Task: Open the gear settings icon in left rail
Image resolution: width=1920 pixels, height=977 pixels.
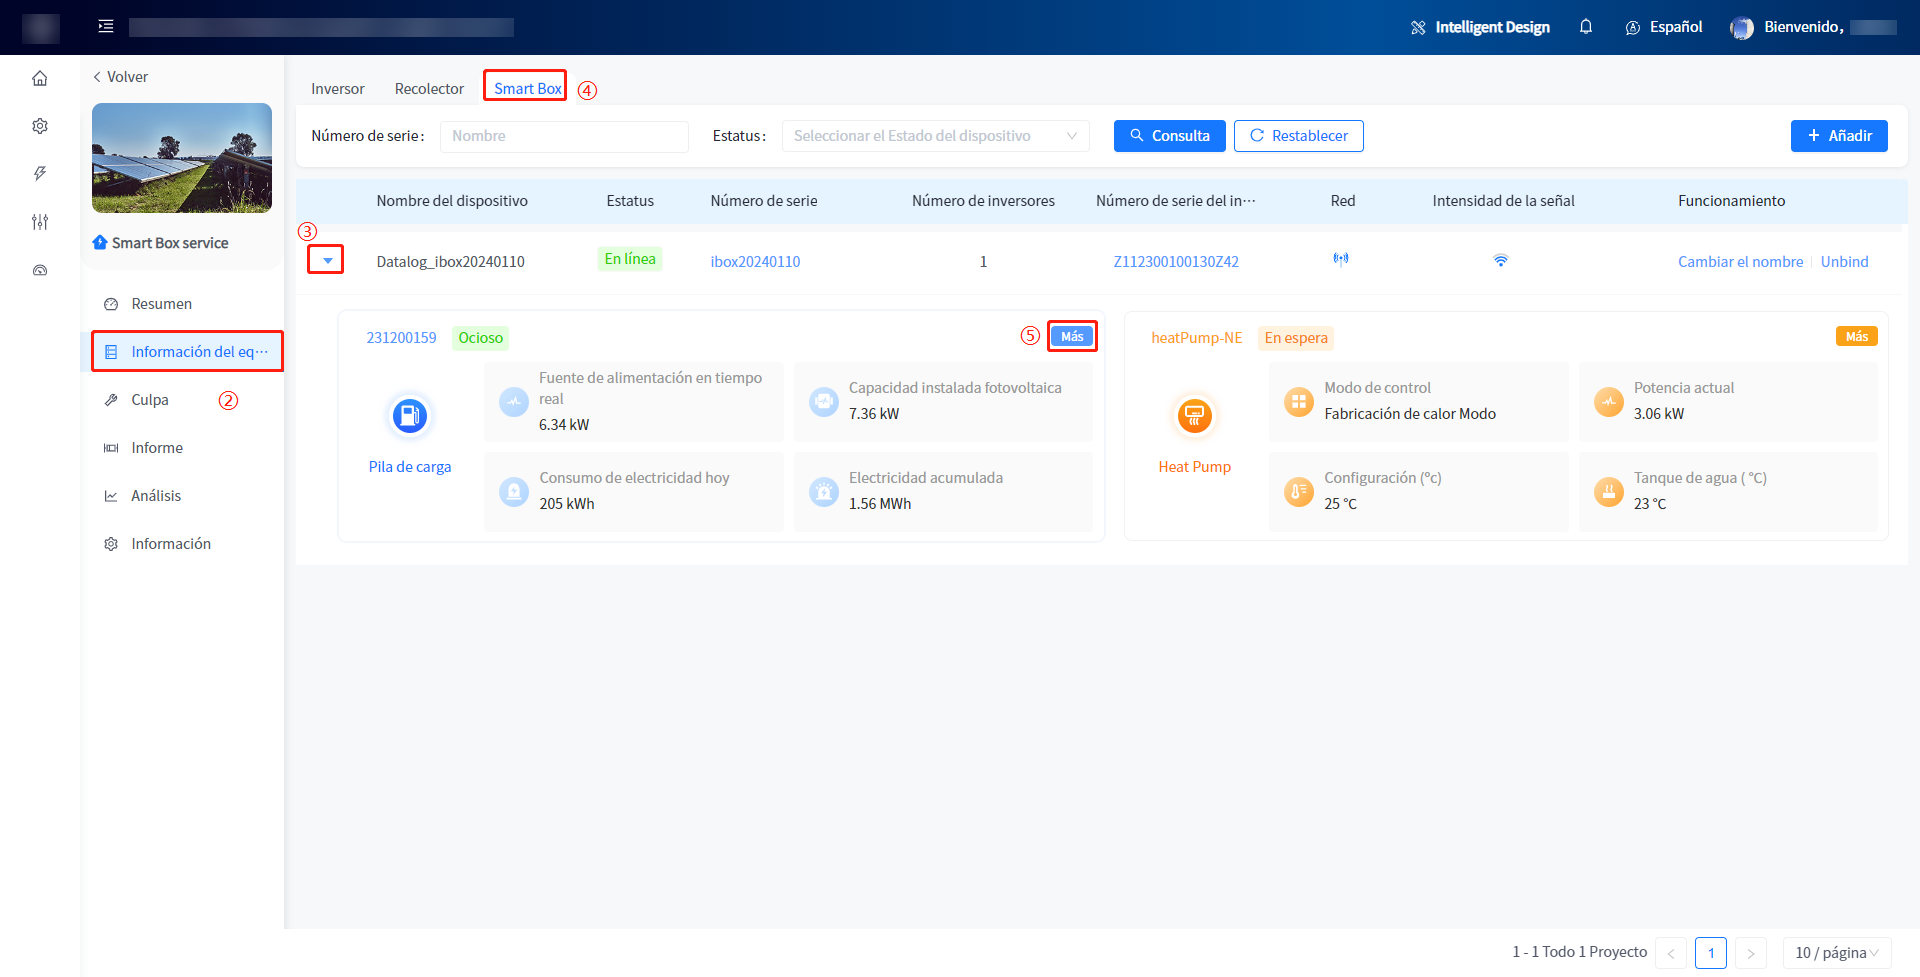Action: coord(40,126)
